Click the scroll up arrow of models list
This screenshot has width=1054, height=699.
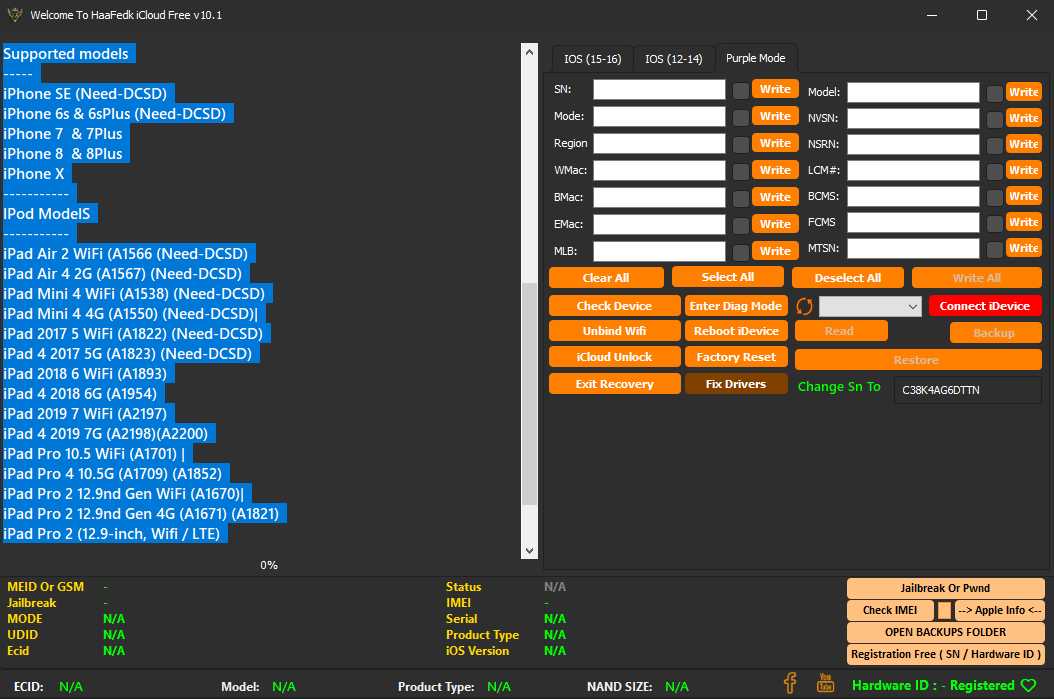point(529,52)
